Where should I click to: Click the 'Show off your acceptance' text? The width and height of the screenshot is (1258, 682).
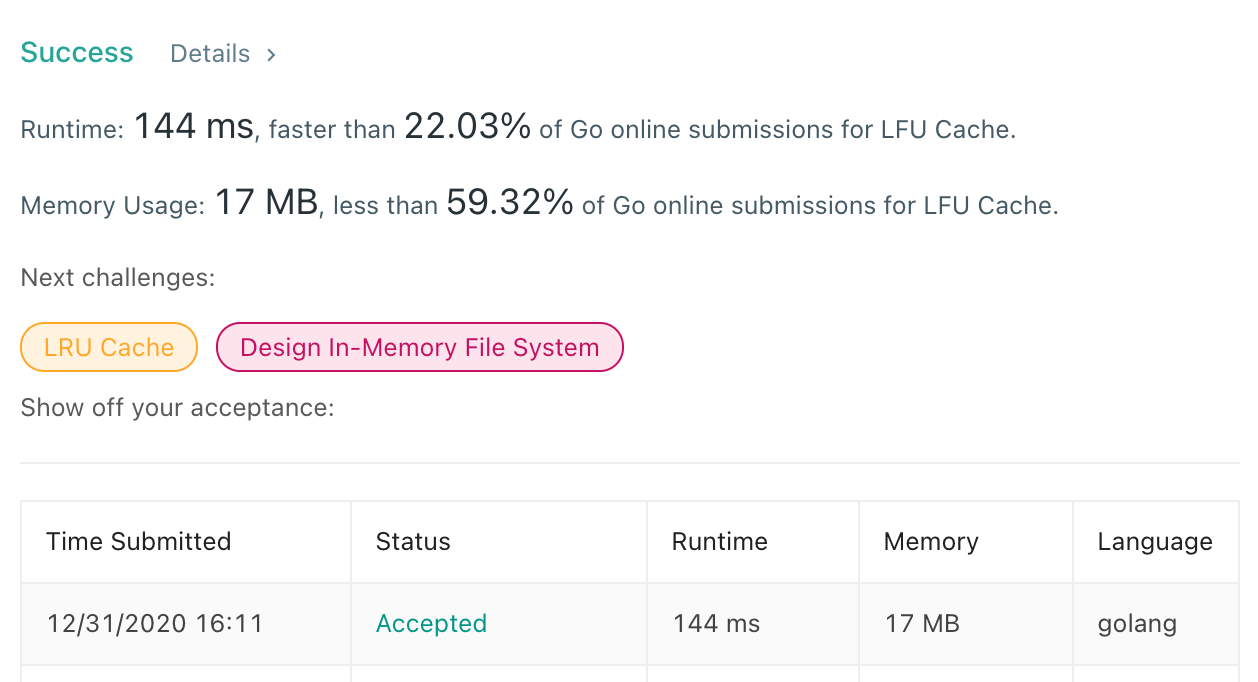pos(177,408)
